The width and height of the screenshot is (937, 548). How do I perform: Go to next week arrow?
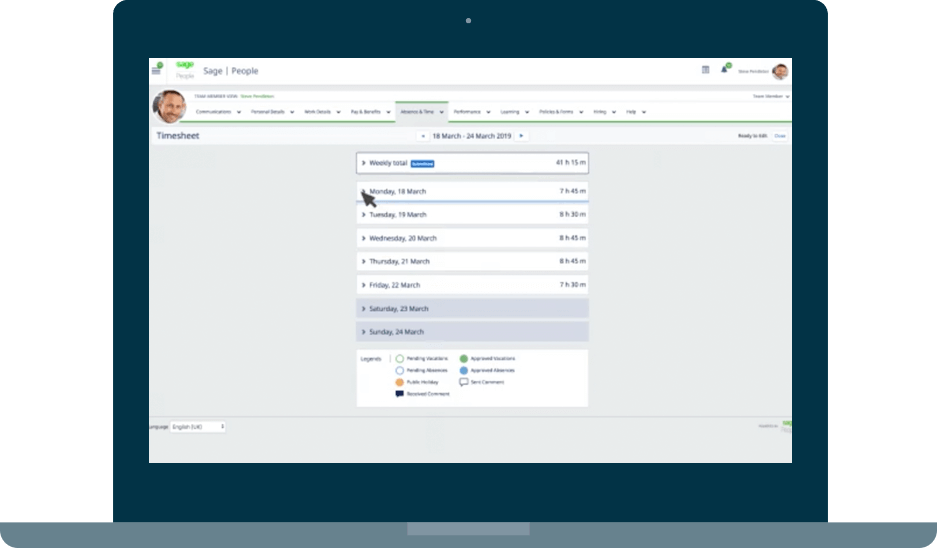(521, 136)
